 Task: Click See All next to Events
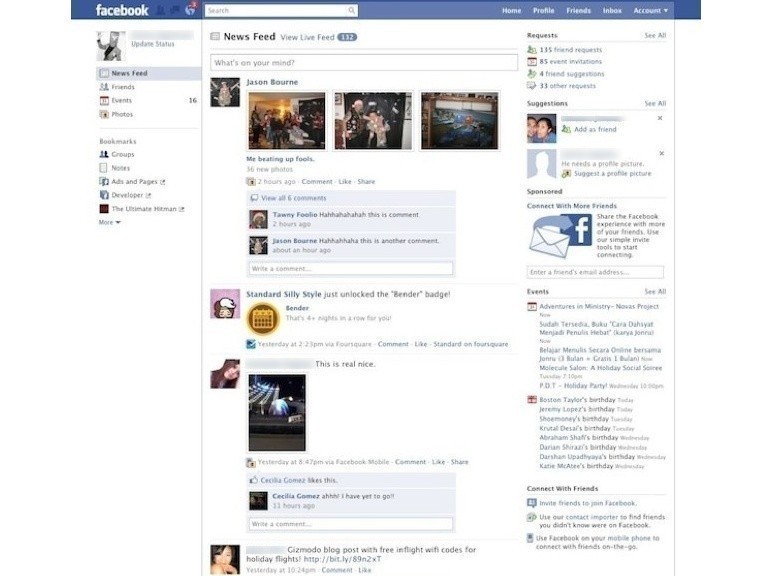coord(655,292)
